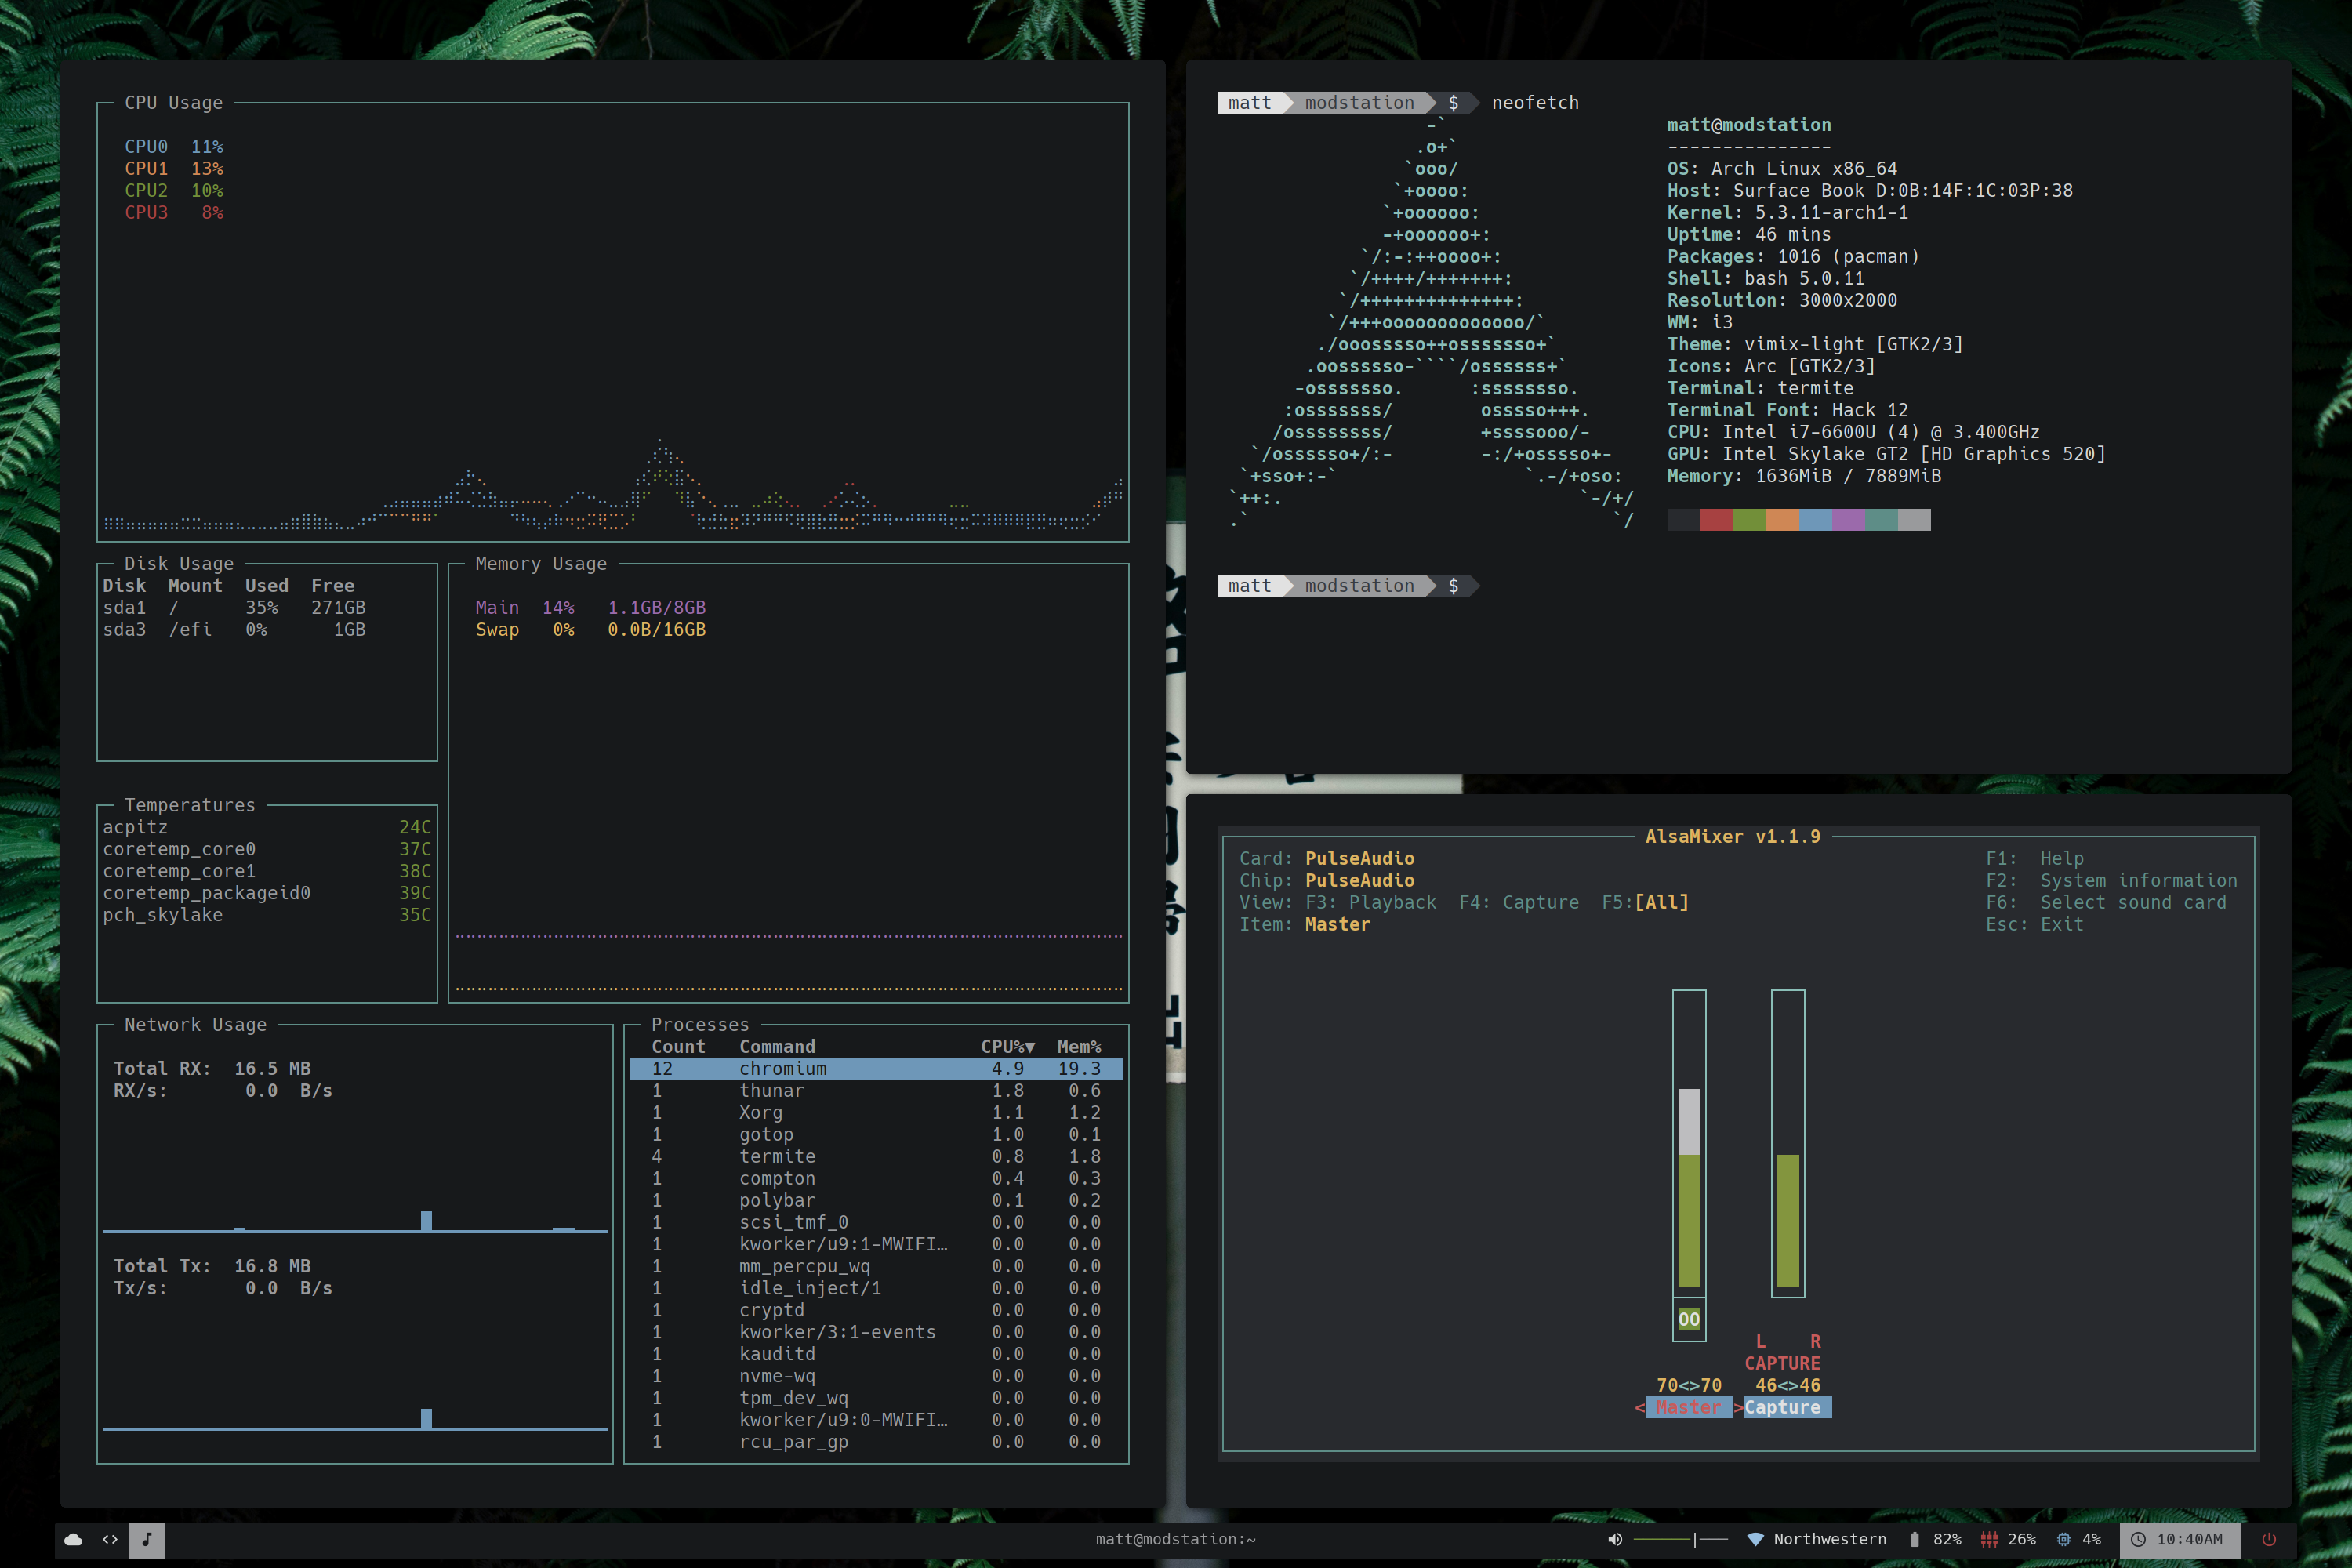Click the Item: Master line in AlsaMixer
This screenshot has height=1568, width=2352.
1304,925
